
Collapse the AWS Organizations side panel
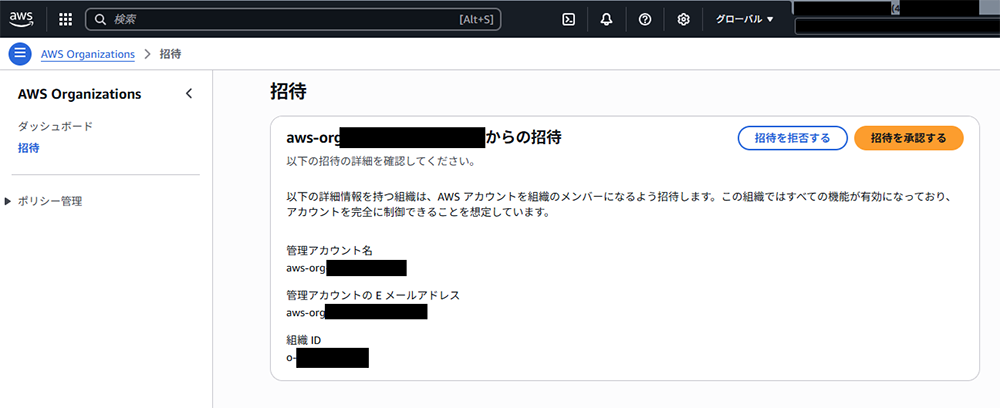coord(189,94)
